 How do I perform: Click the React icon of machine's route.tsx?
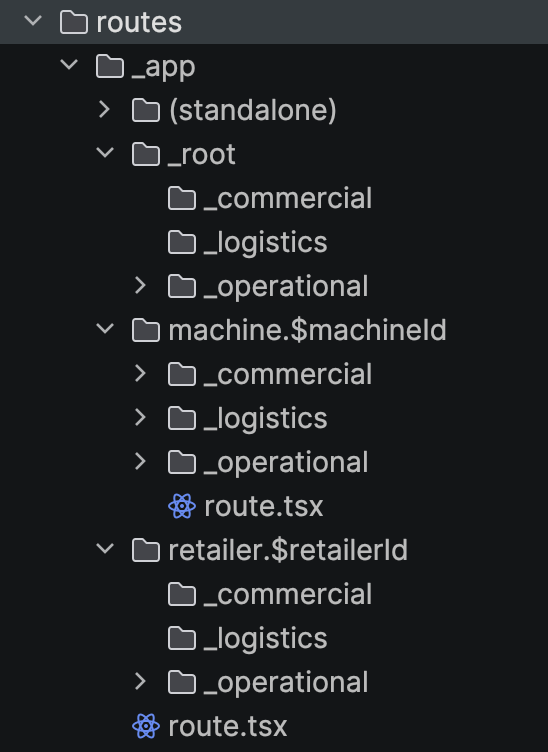pos(182,506)
